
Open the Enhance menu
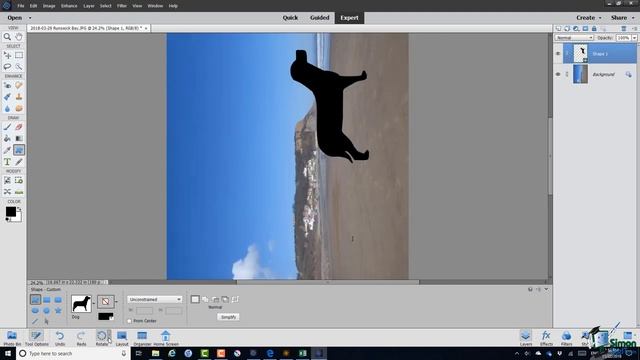[69, 6]
